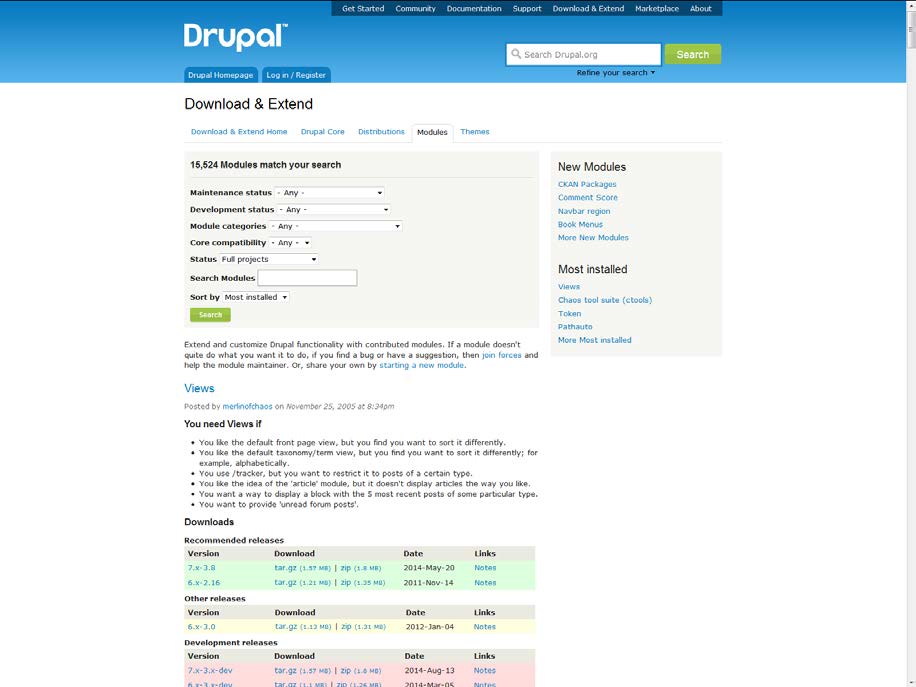Open the About menu item
The height and width of the screenshot is (687, 916).
tap(700, 9)
